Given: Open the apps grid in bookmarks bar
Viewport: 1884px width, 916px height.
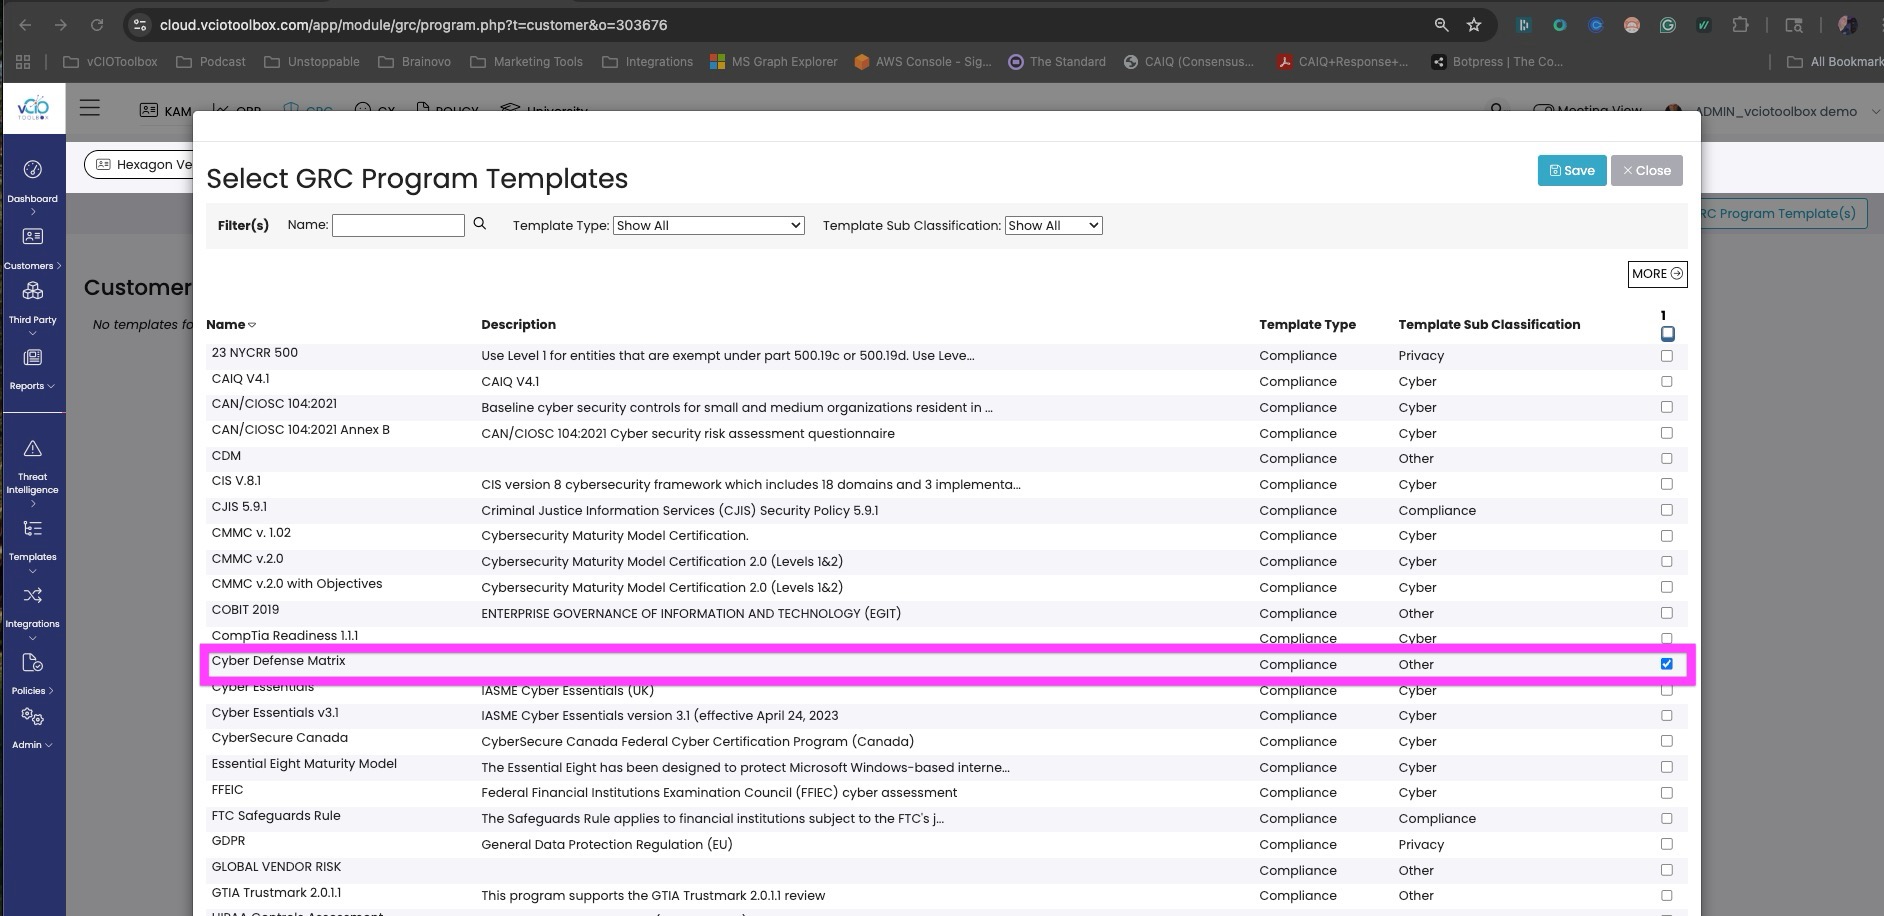Looking at the screenshot, I should [23, 62].
